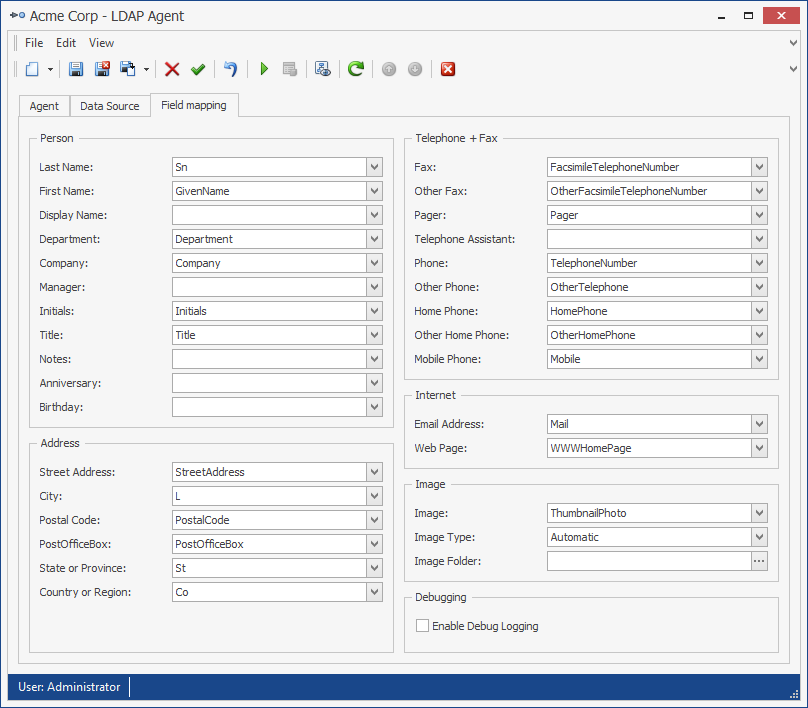Open the Mobile Phone dropdown arrow

pos(760,359)
